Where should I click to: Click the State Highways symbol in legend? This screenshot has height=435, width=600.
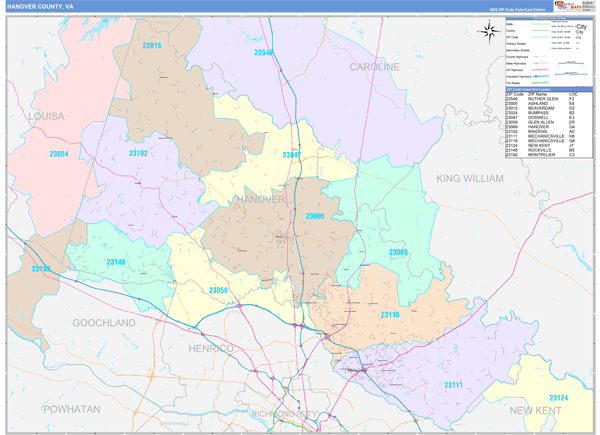tap(538, 62)
